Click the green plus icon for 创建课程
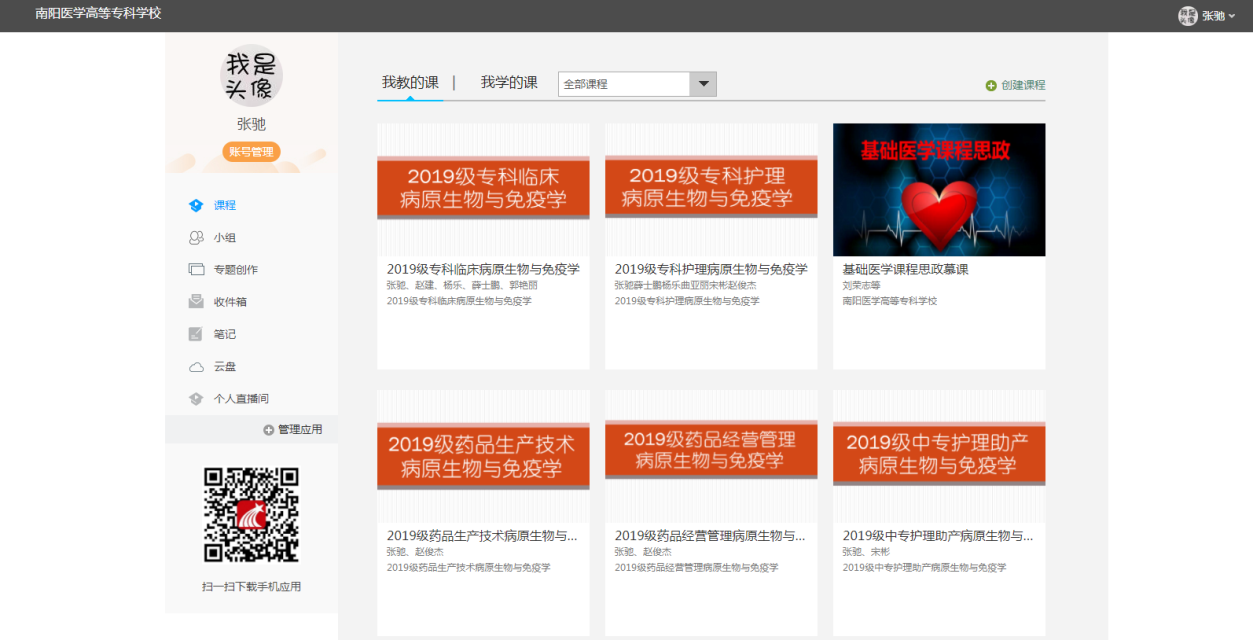The height and width of the screenshot is (640, 1253). coord(991,86)
